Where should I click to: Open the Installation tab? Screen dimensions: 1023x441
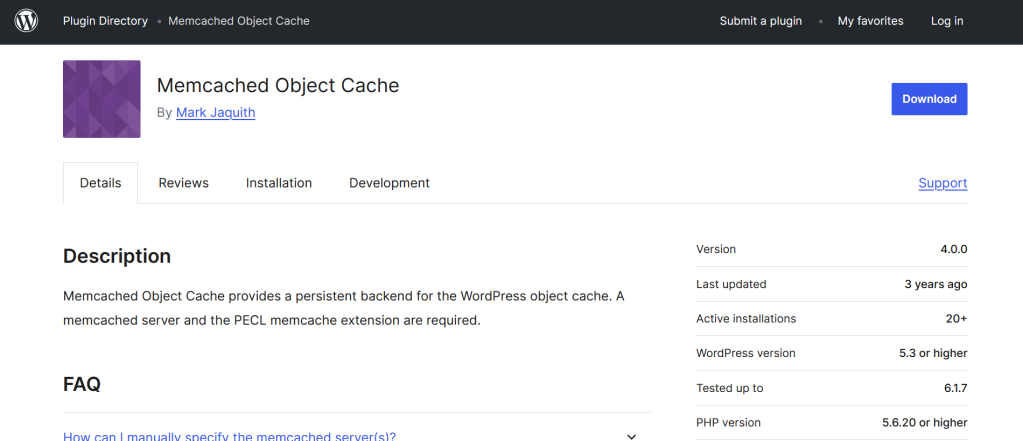click(x=279, y=183)
